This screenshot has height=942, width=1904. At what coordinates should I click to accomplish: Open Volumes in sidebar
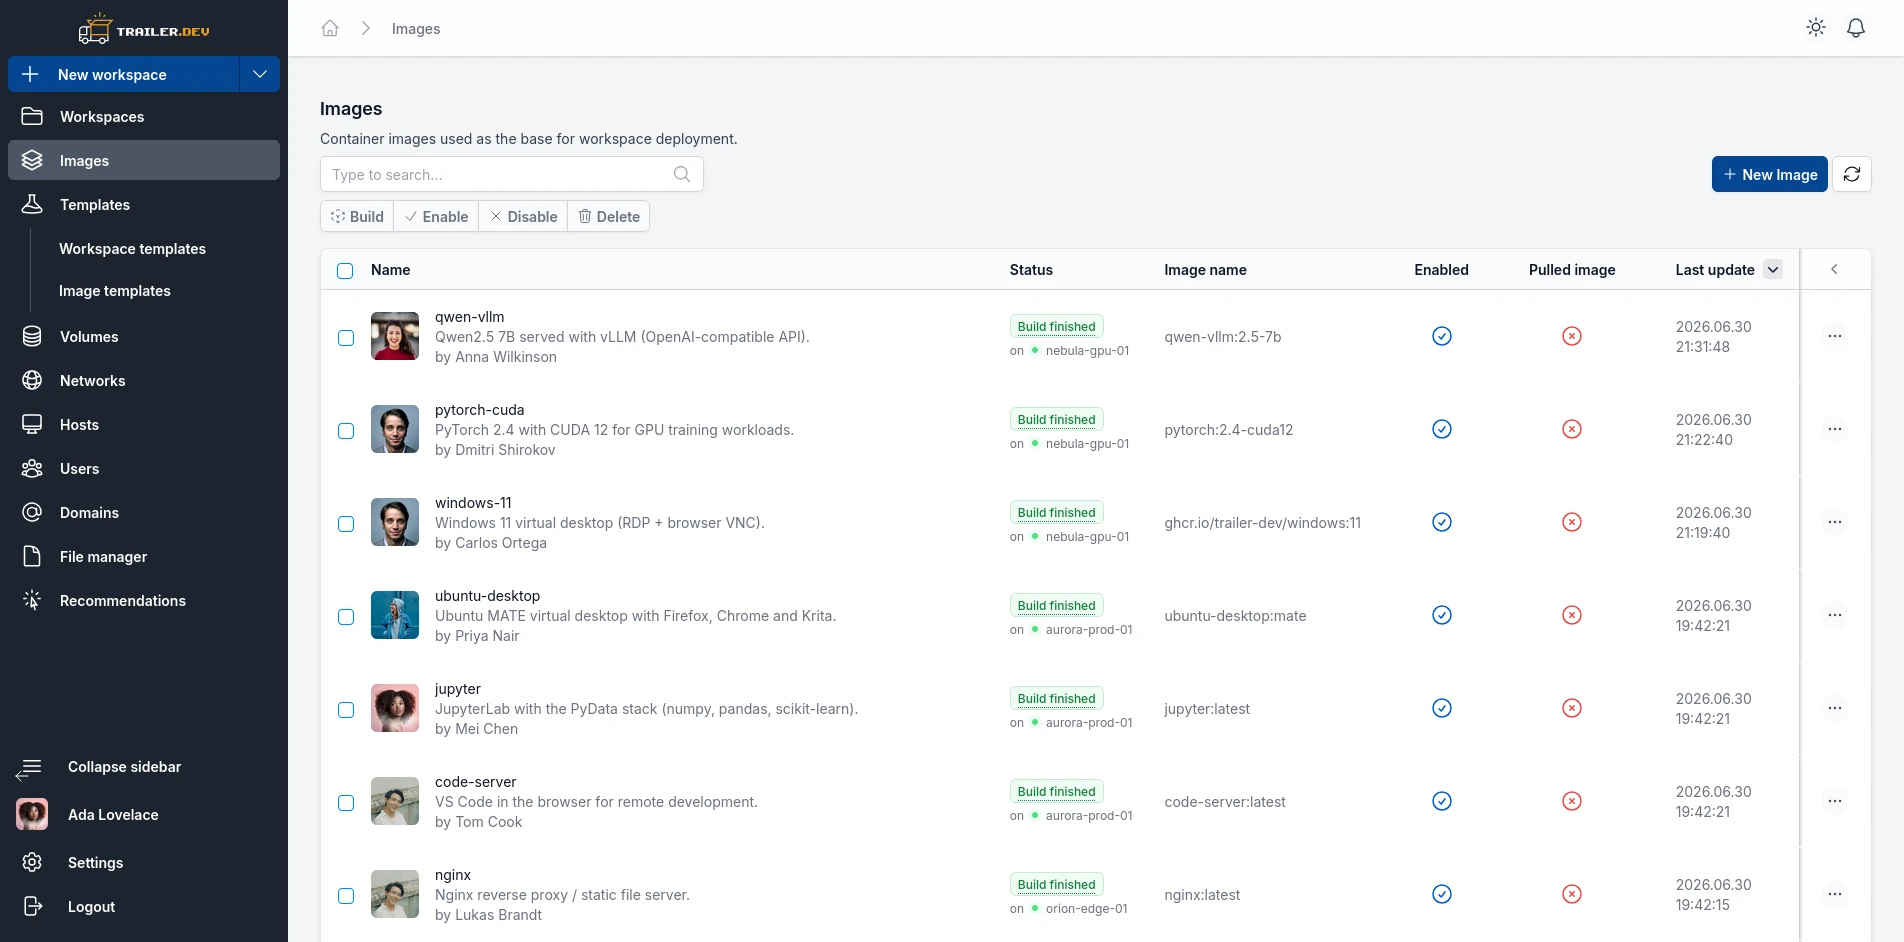[144, 336]
